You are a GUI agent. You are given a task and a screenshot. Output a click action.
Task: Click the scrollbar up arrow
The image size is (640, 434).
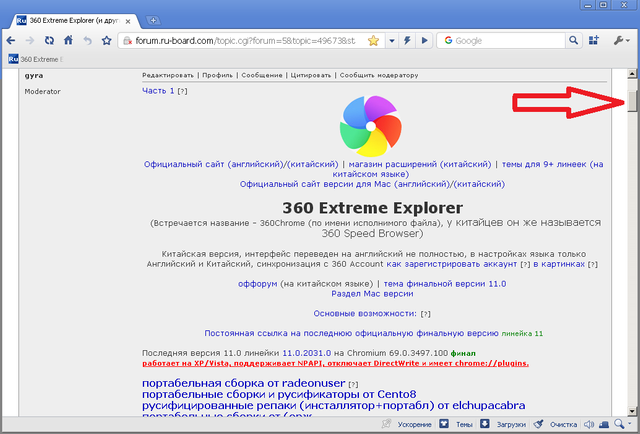point(632,74)
